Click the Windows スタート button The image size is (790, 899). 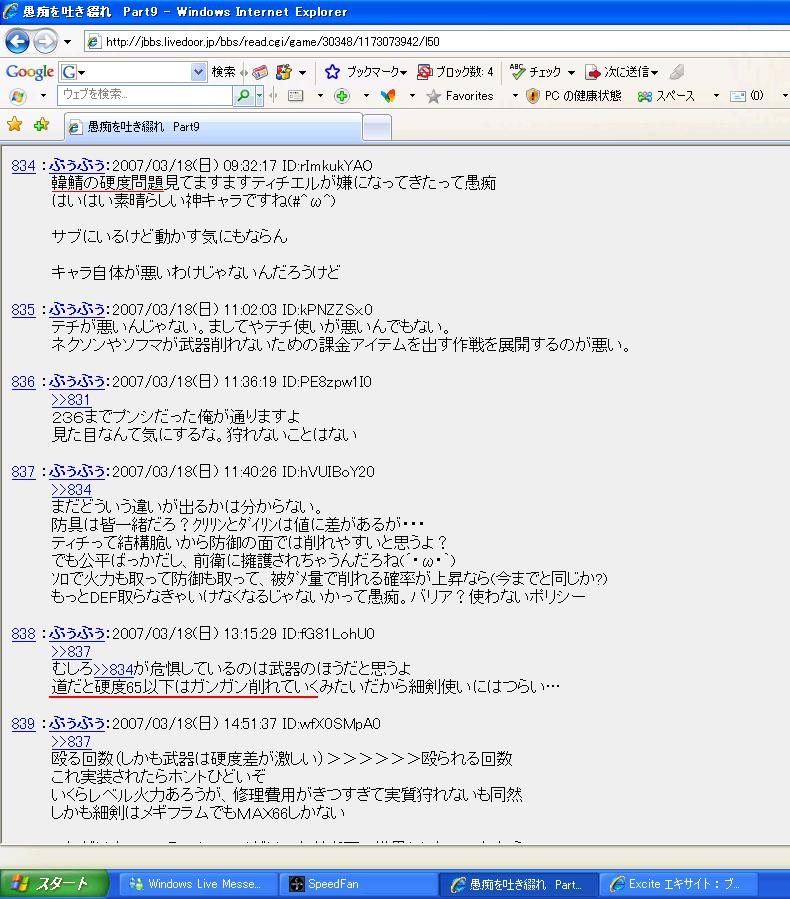pos(54,884)
